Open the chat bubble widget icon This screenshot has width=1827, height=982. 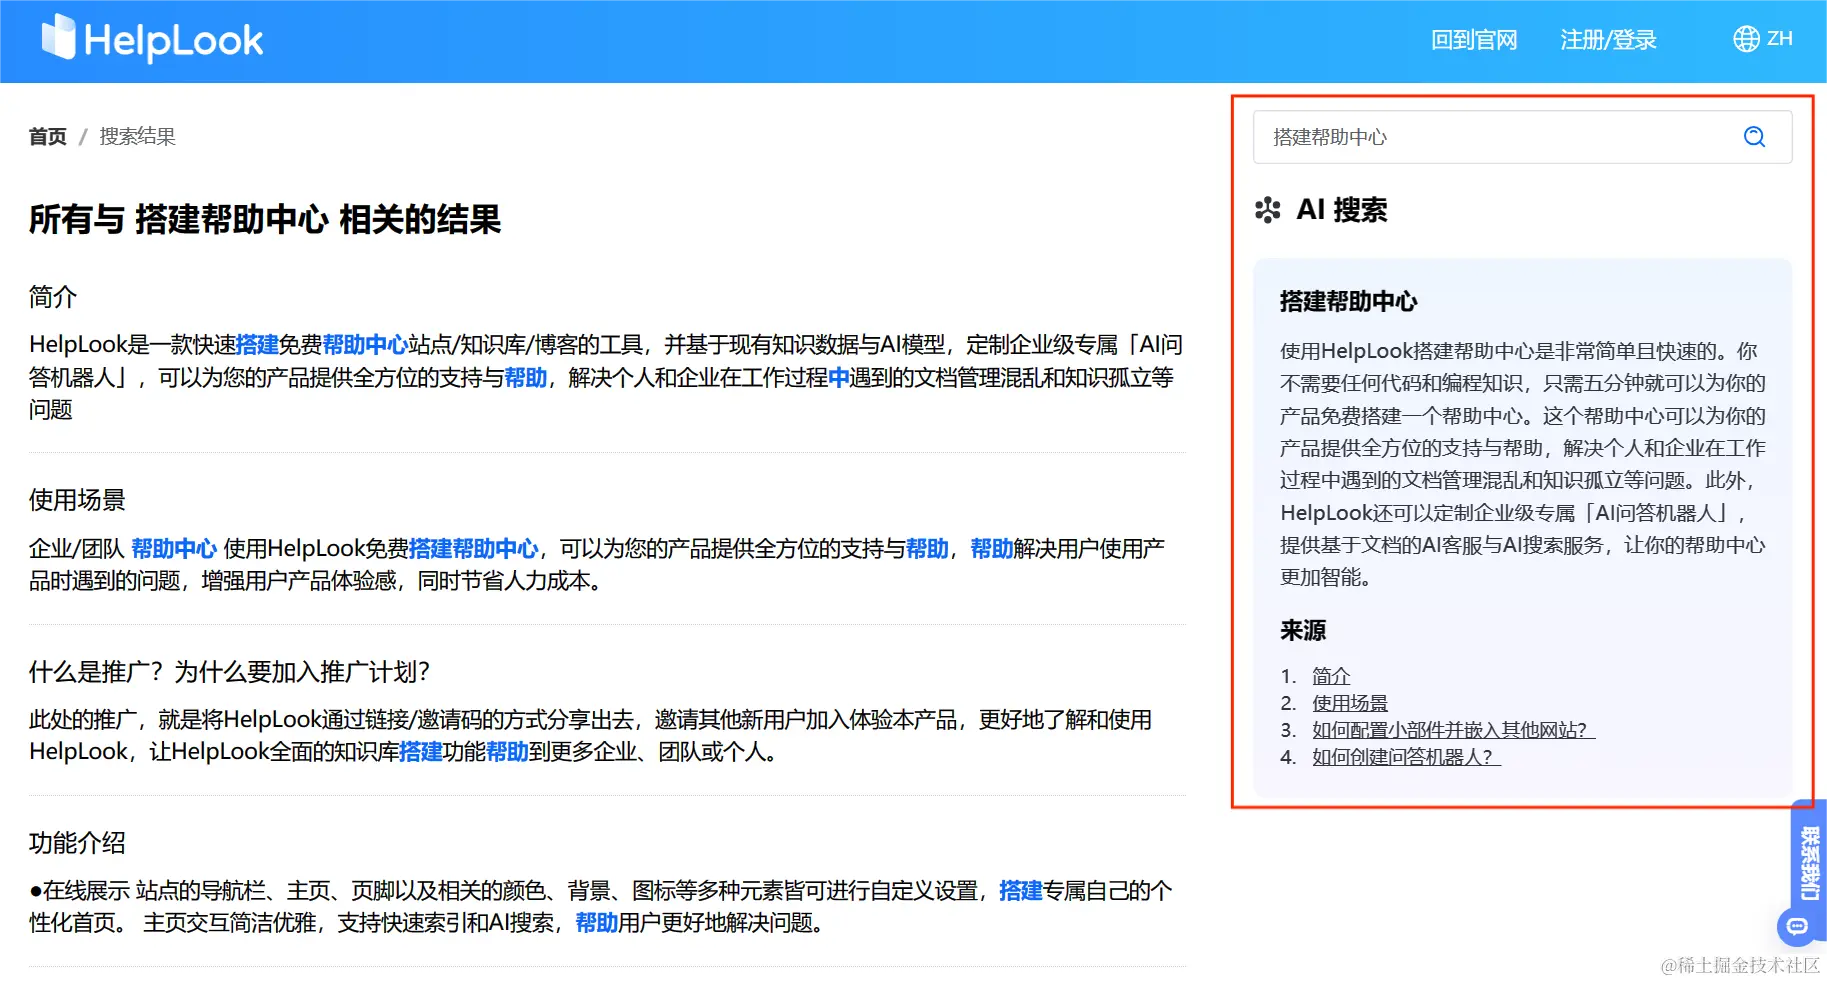pos(1796,927)
